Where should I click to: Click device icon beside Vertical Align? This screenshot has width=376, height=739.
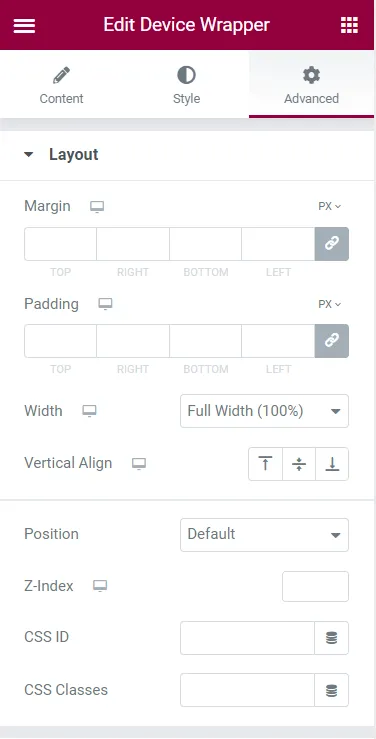pyautogui.click(x=139, y=464)
